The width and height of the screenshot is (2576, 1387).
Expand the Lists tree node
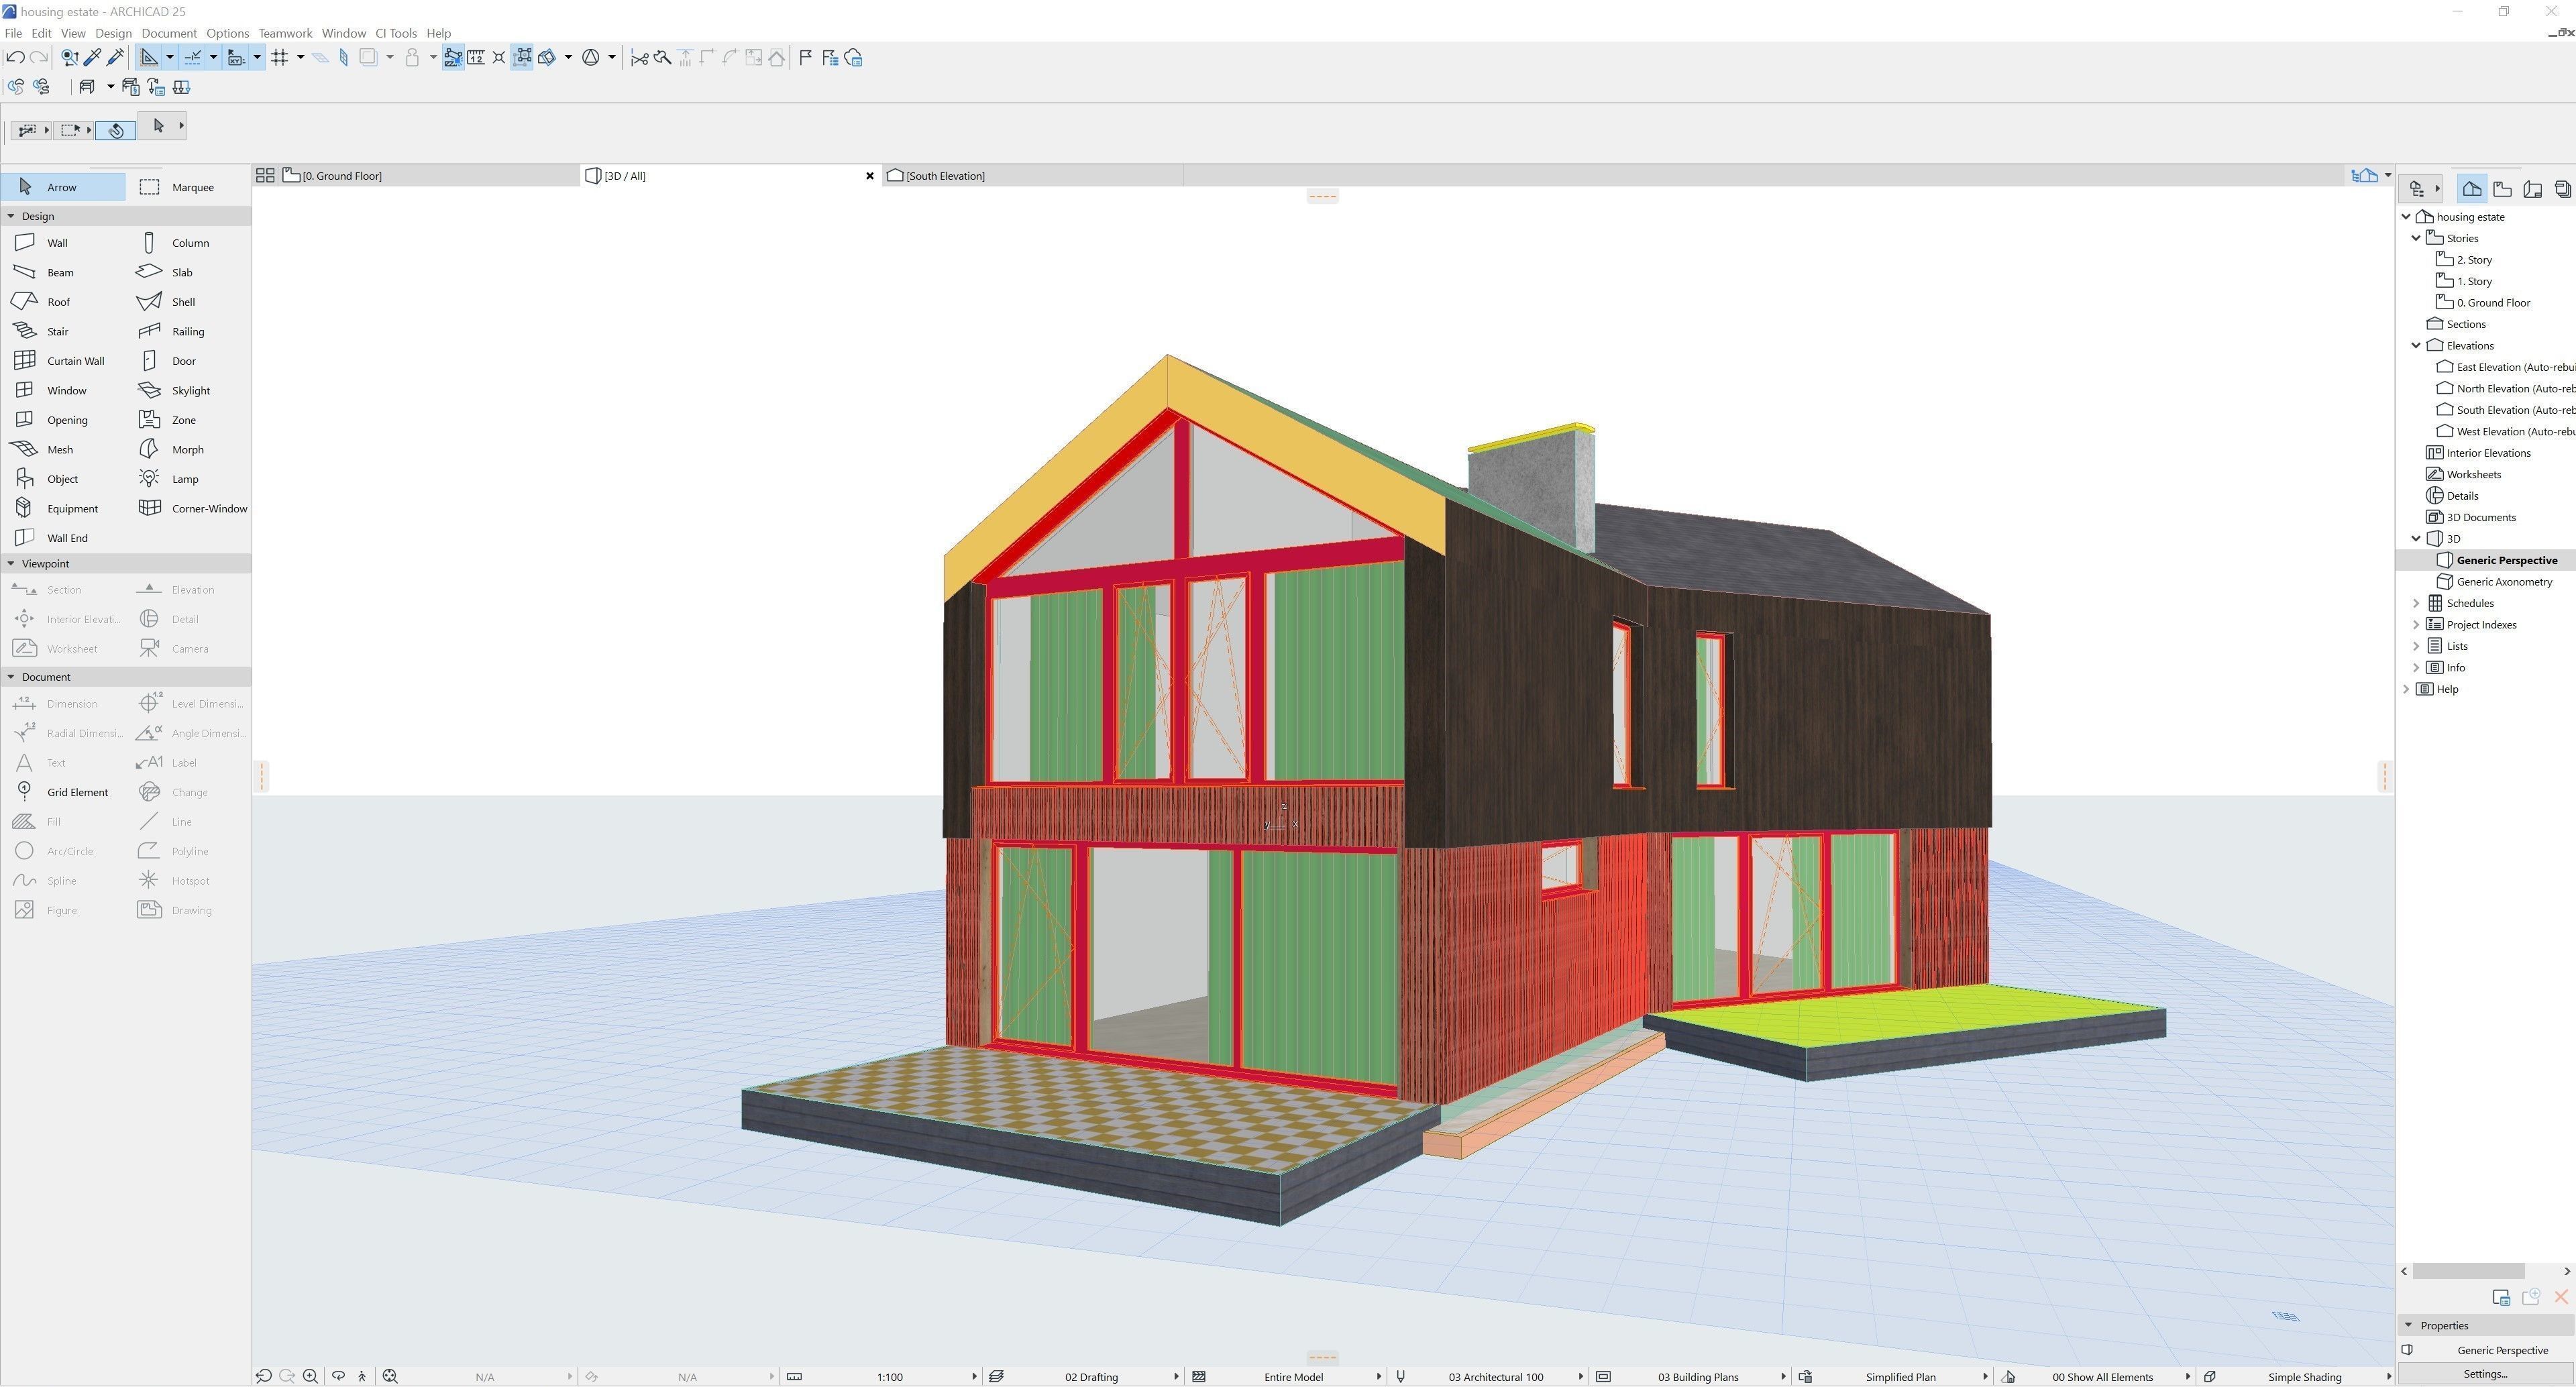tap(2416, 646)
